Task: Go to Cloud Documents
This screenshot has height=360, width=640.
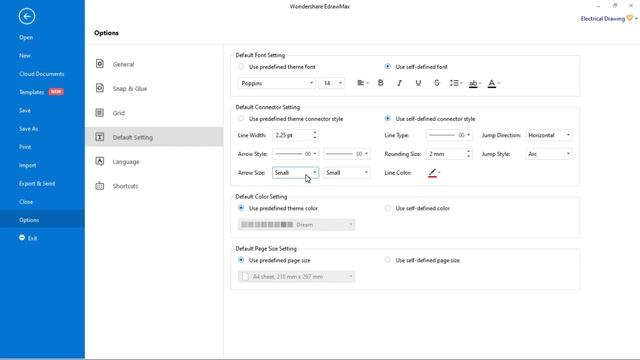Action: (42, 74)
